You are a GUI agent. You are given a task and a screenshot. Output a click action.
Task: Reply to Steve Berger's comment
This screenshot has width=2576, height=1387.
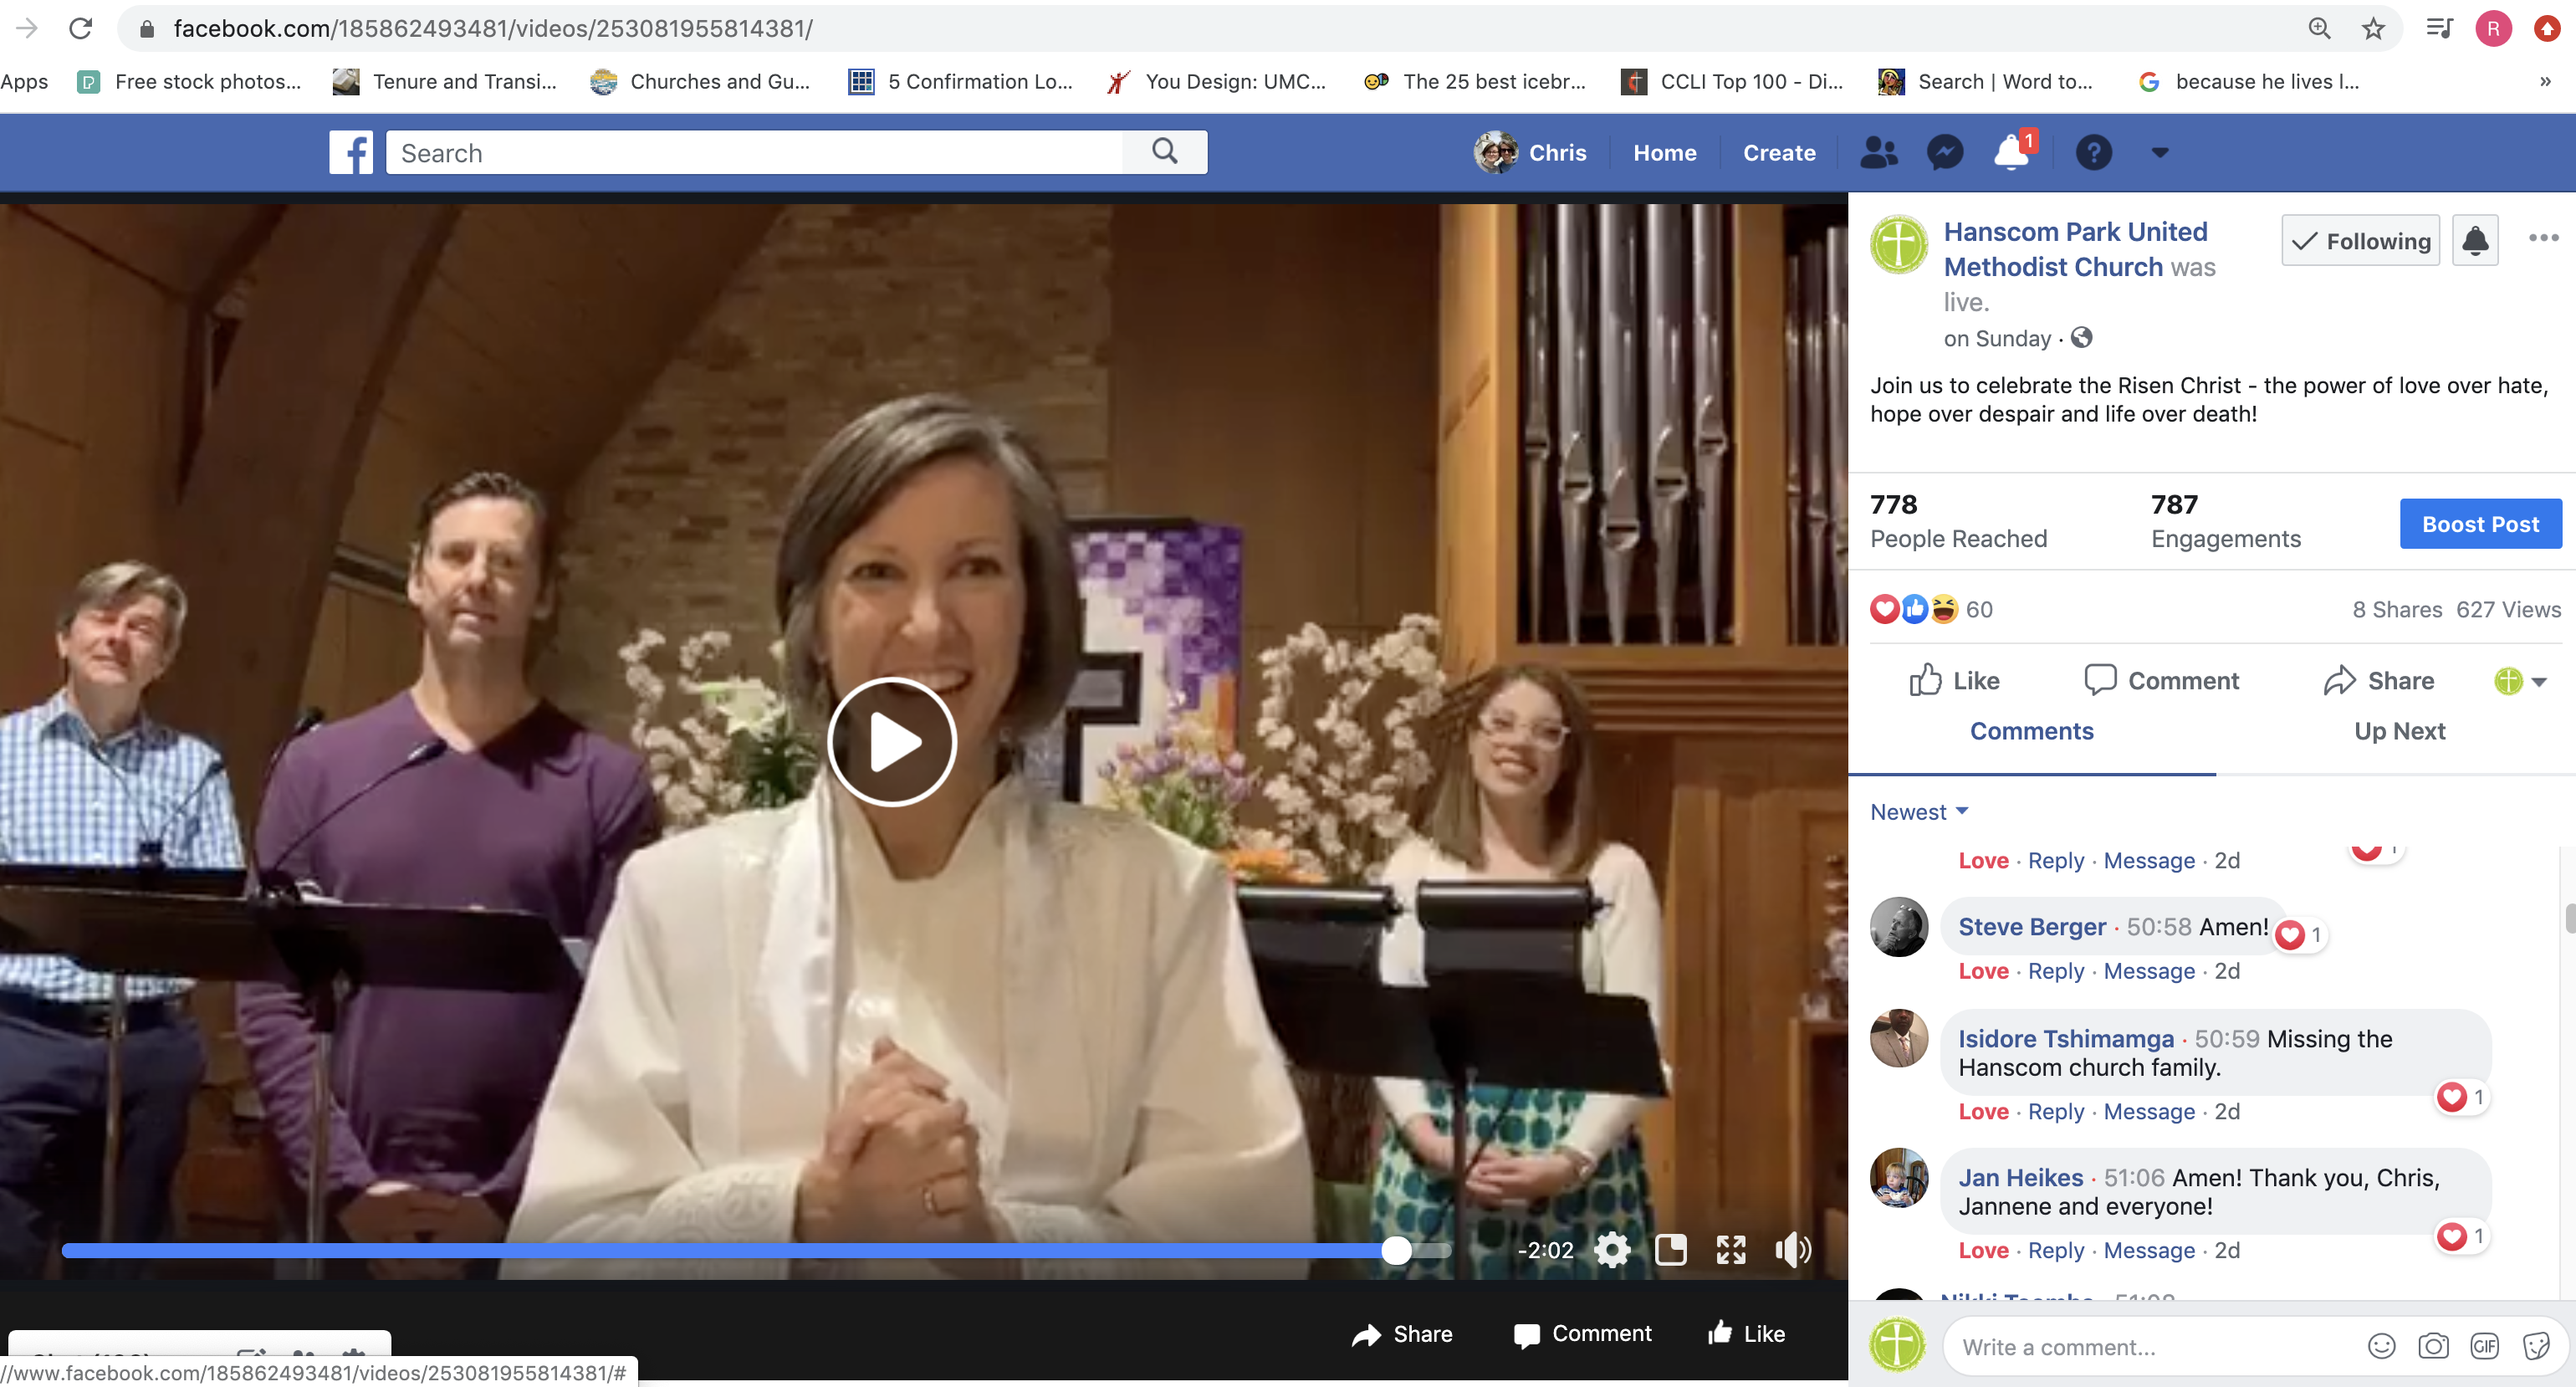2056,971
